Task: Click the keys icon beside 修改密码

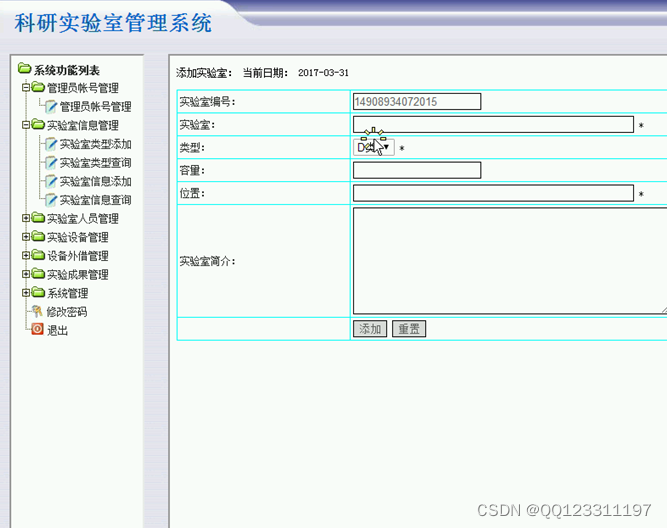Action: 37,311
